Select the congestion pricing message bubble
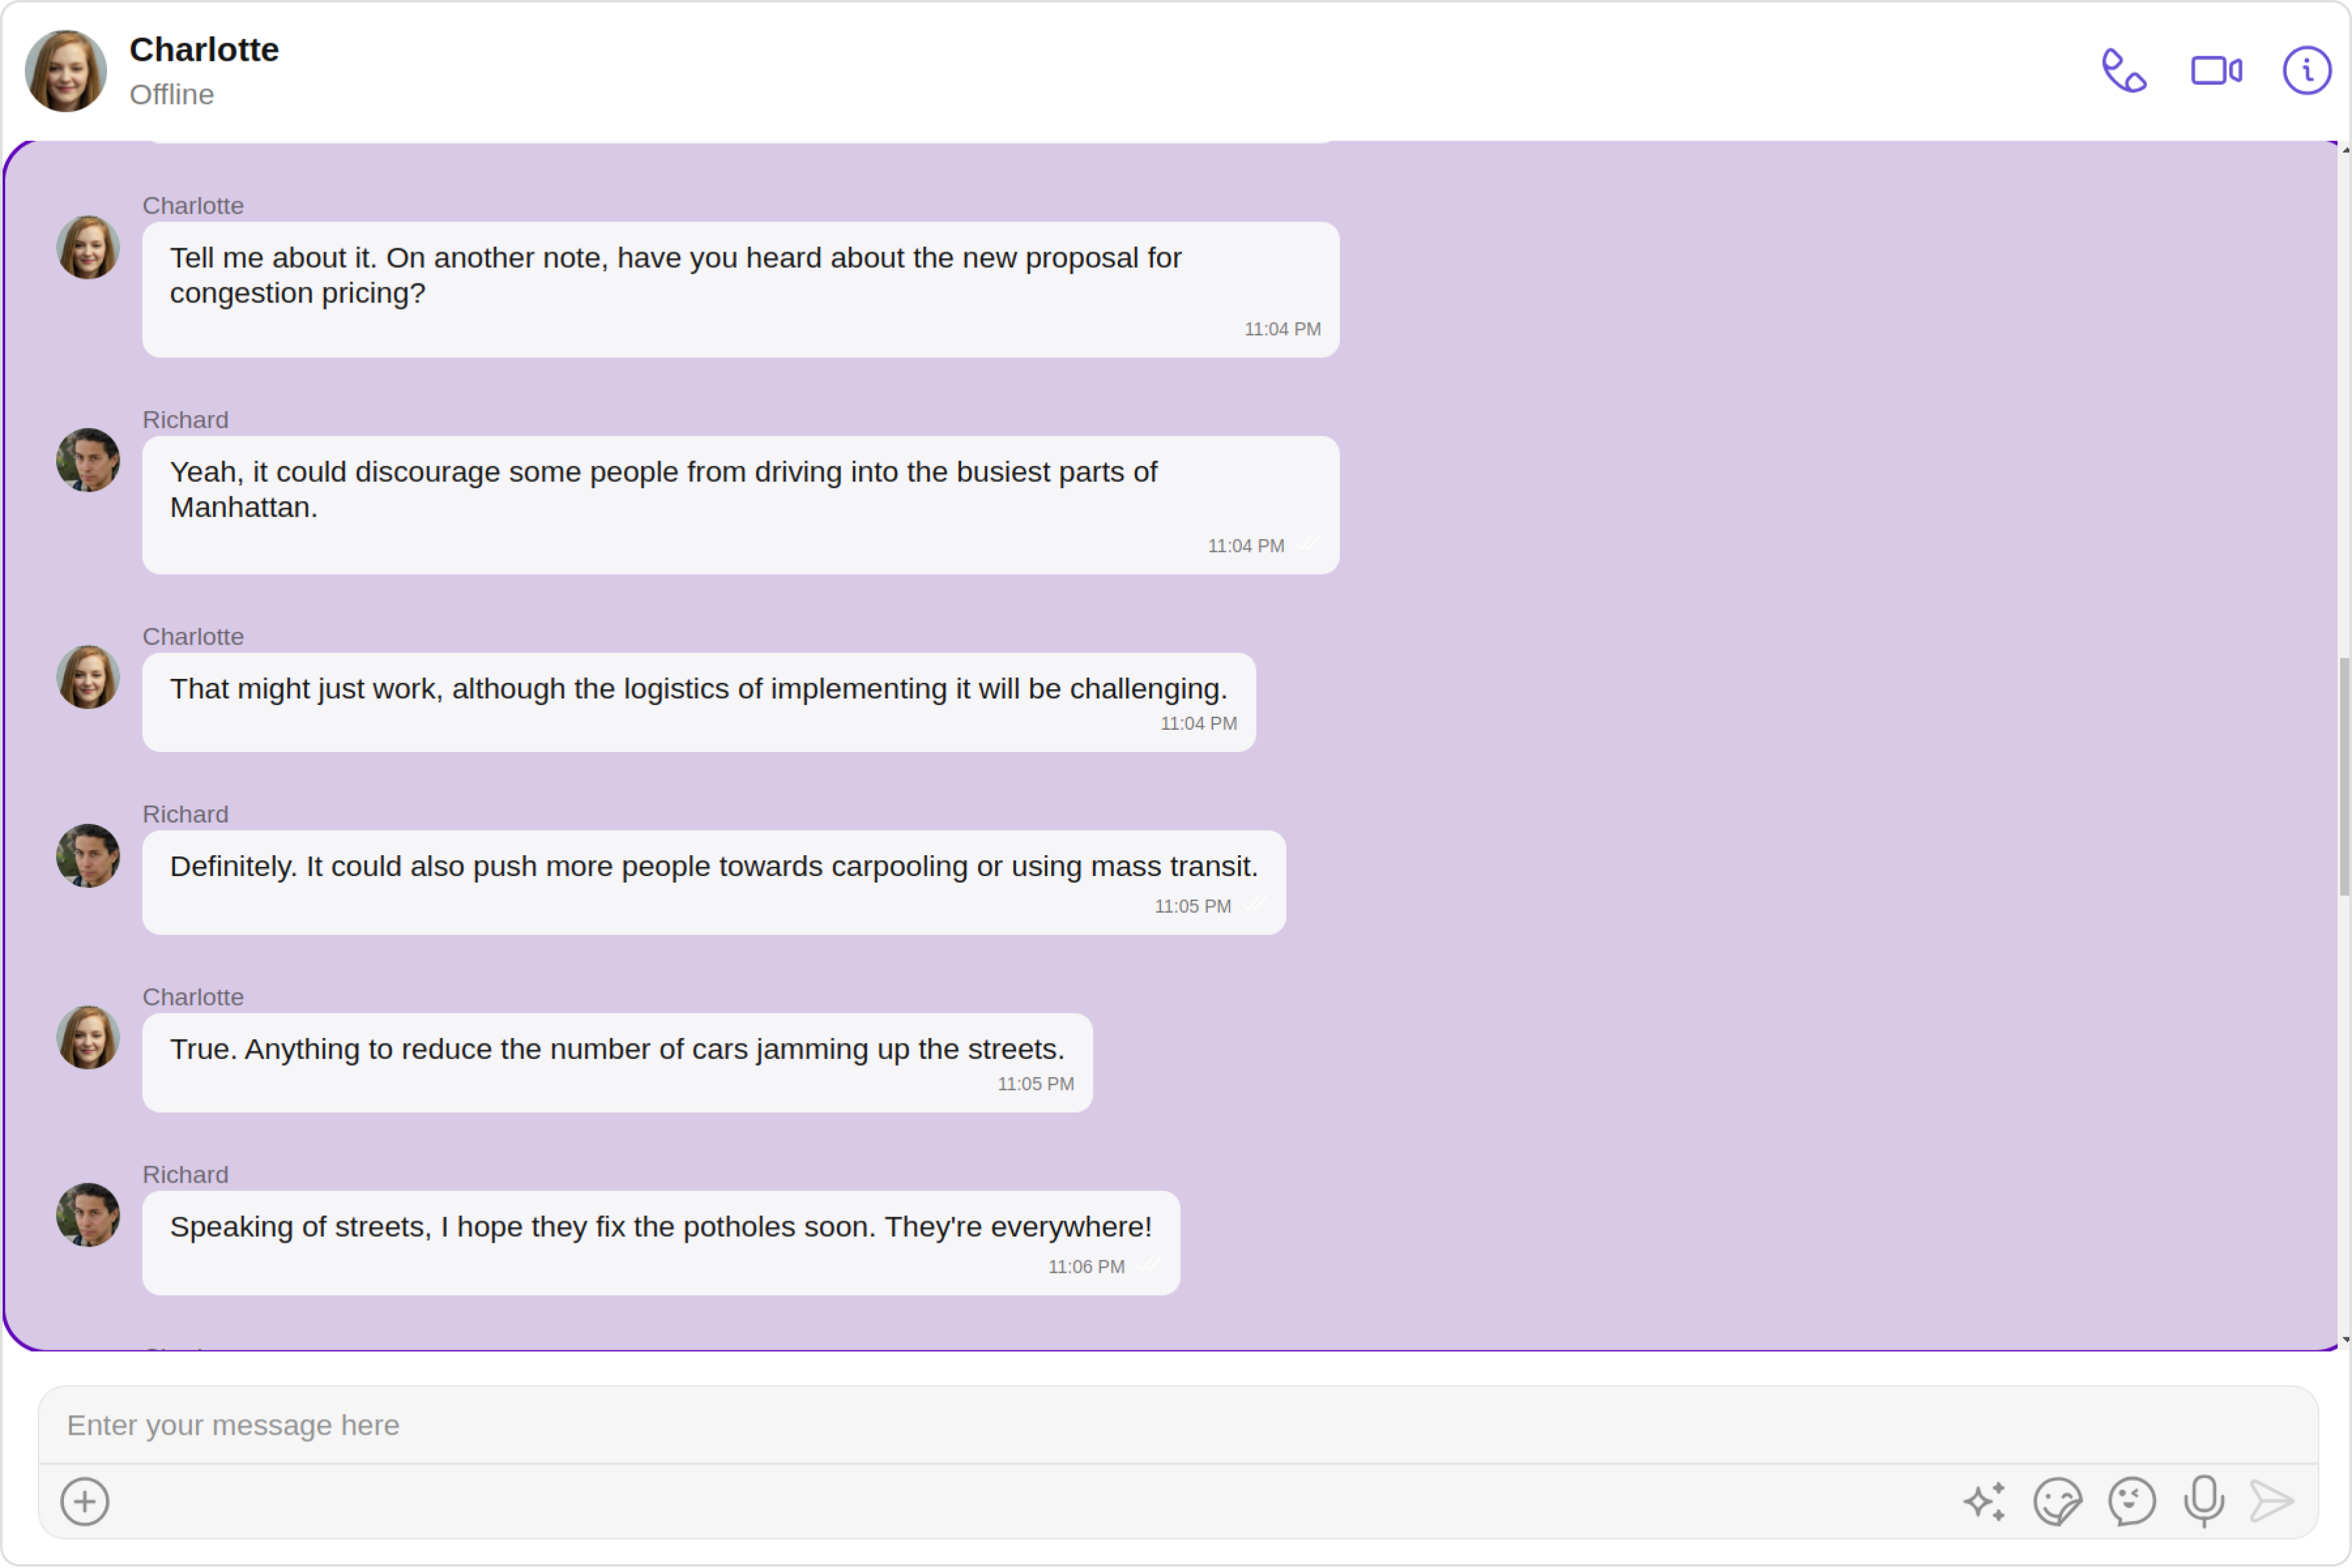2352x1568 pixels. point(741,290)
